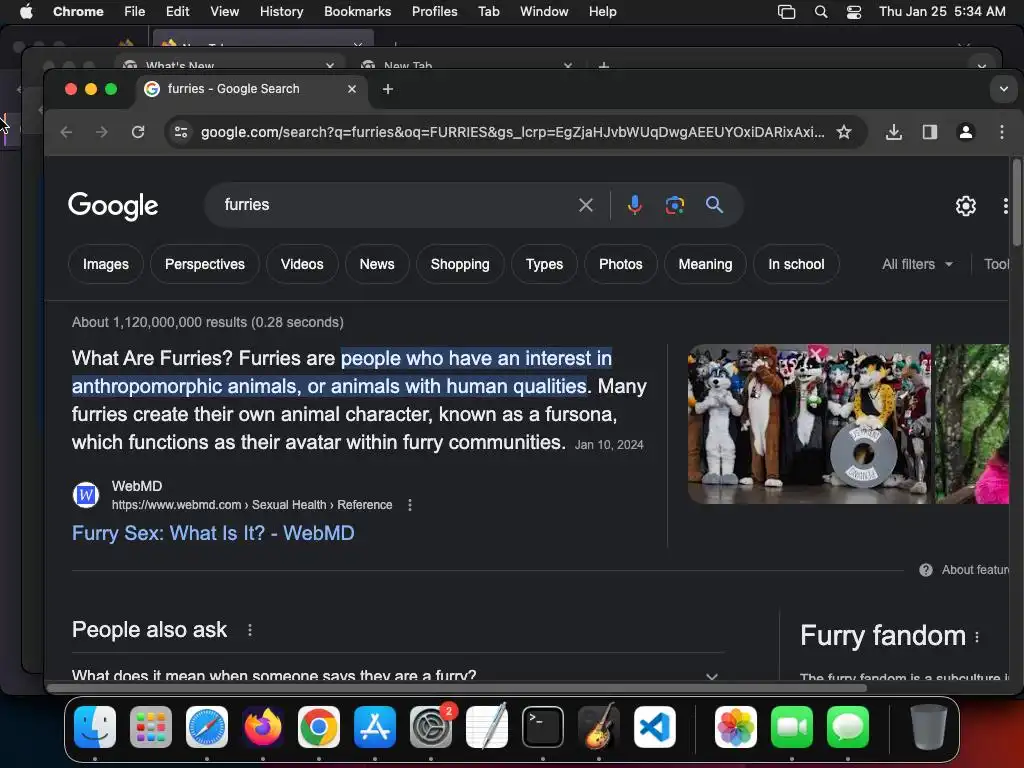
Task: Open Spotlight search in menu bar
Action: click(821, 12)
